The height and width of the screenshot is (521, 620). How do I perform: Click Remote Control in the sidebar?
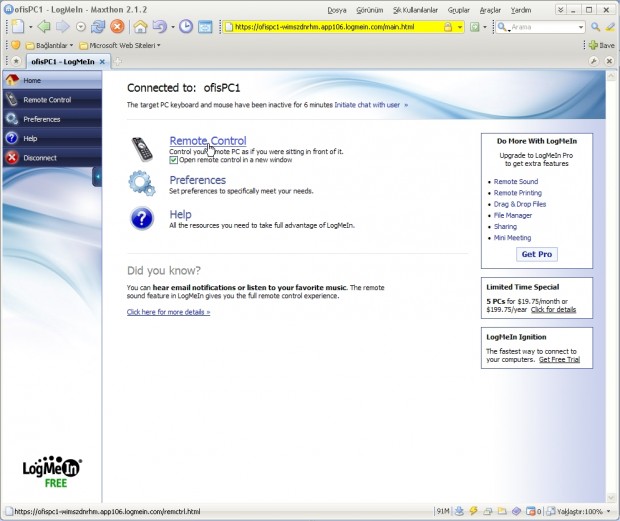tap(52, 100)
